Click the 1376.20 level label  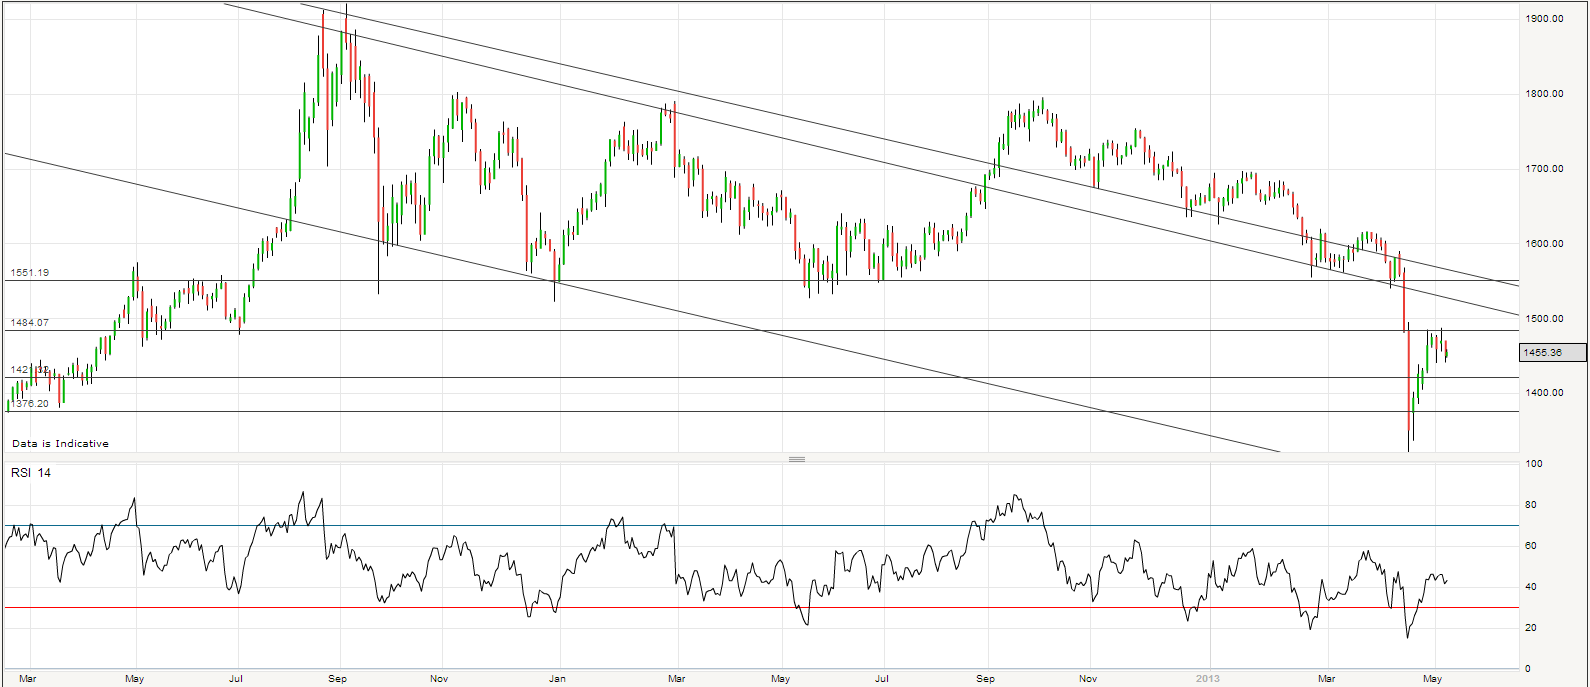point(32,404)
